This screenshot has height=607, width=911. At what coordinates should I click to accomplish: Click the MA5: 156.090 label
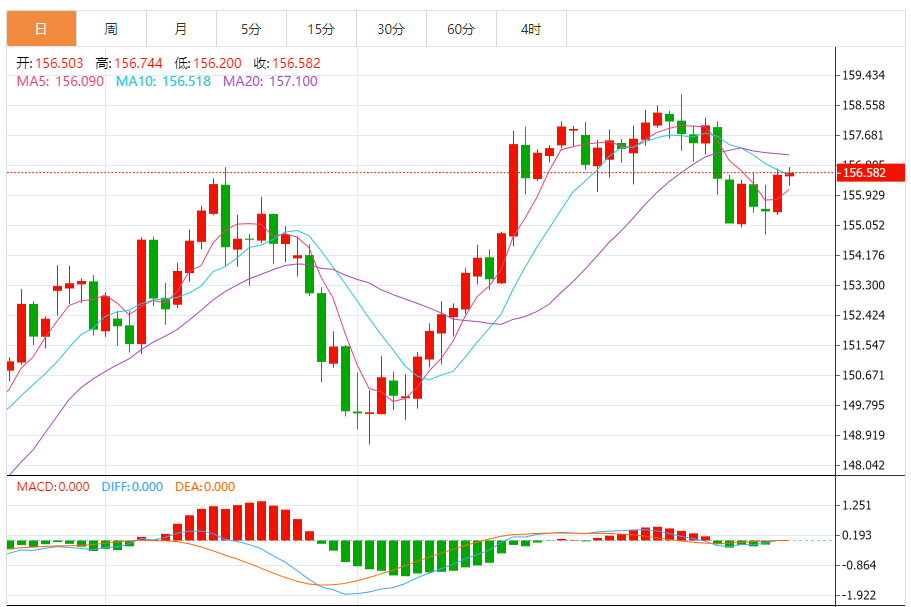(60, 81)
